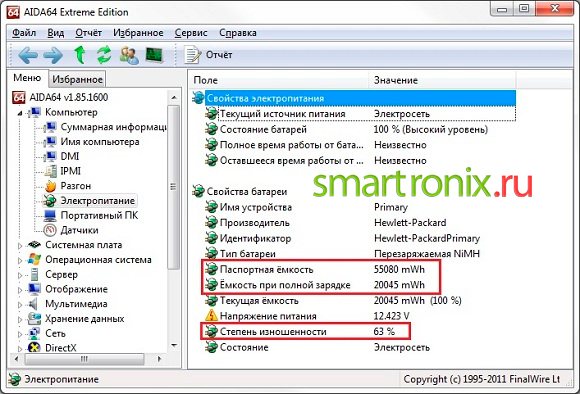The height and width of the screenshot is (394, 580).
Task: Open the Файл menu
Action: tap(24, 33)
